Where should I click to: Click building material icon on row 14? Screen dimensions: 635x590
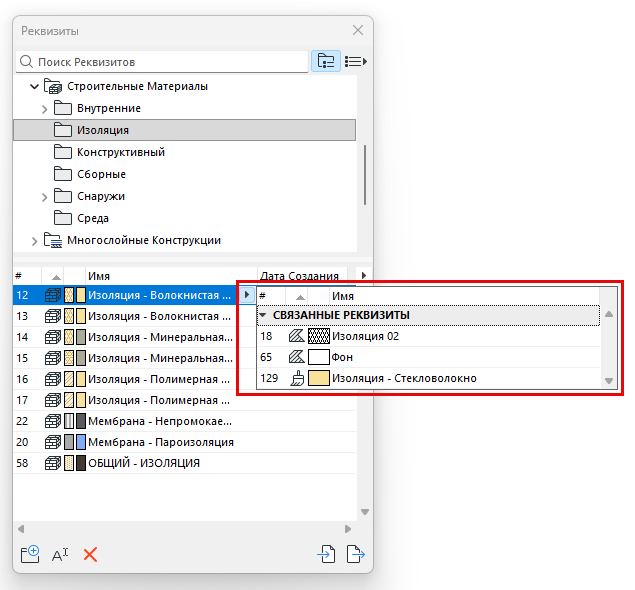point(53,337)
